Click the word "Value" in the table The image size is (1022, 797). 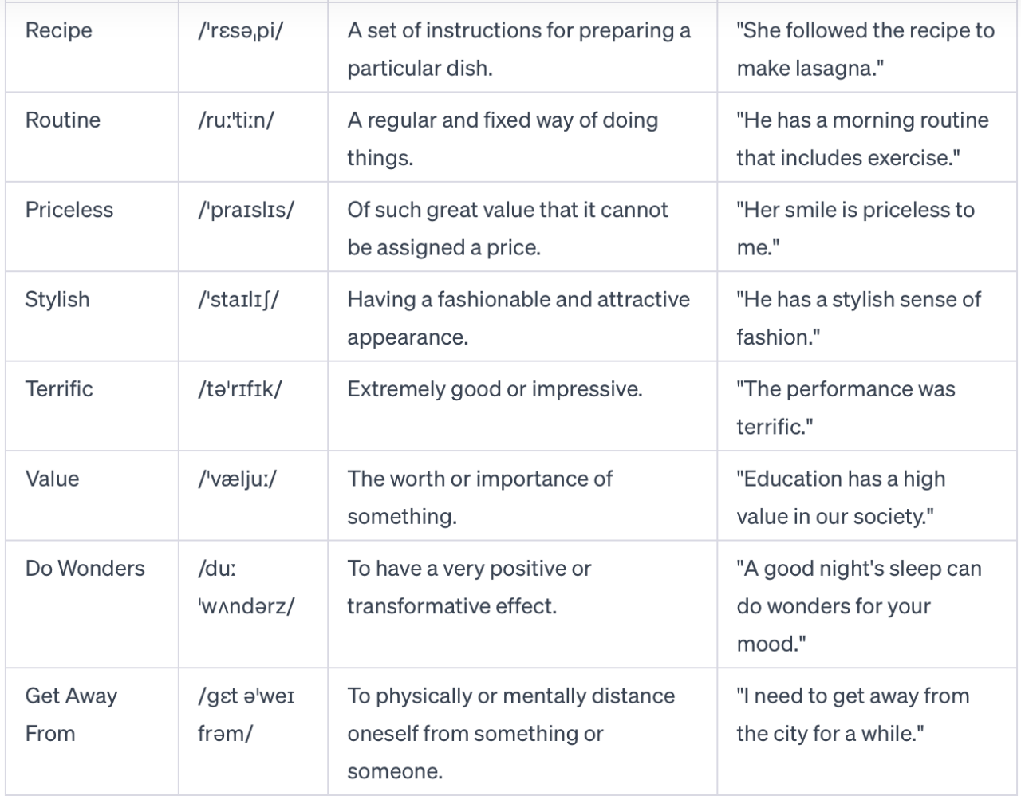[x=52, y=478]
